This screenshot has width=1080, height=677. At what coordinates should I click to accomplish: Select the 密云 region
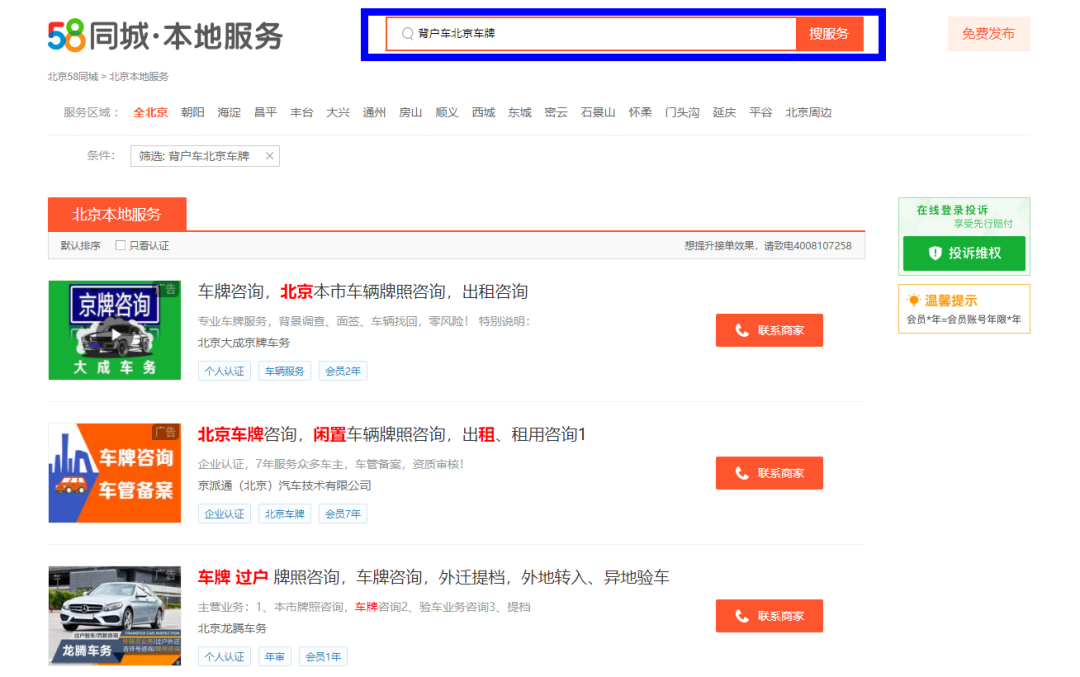point(556,112)
